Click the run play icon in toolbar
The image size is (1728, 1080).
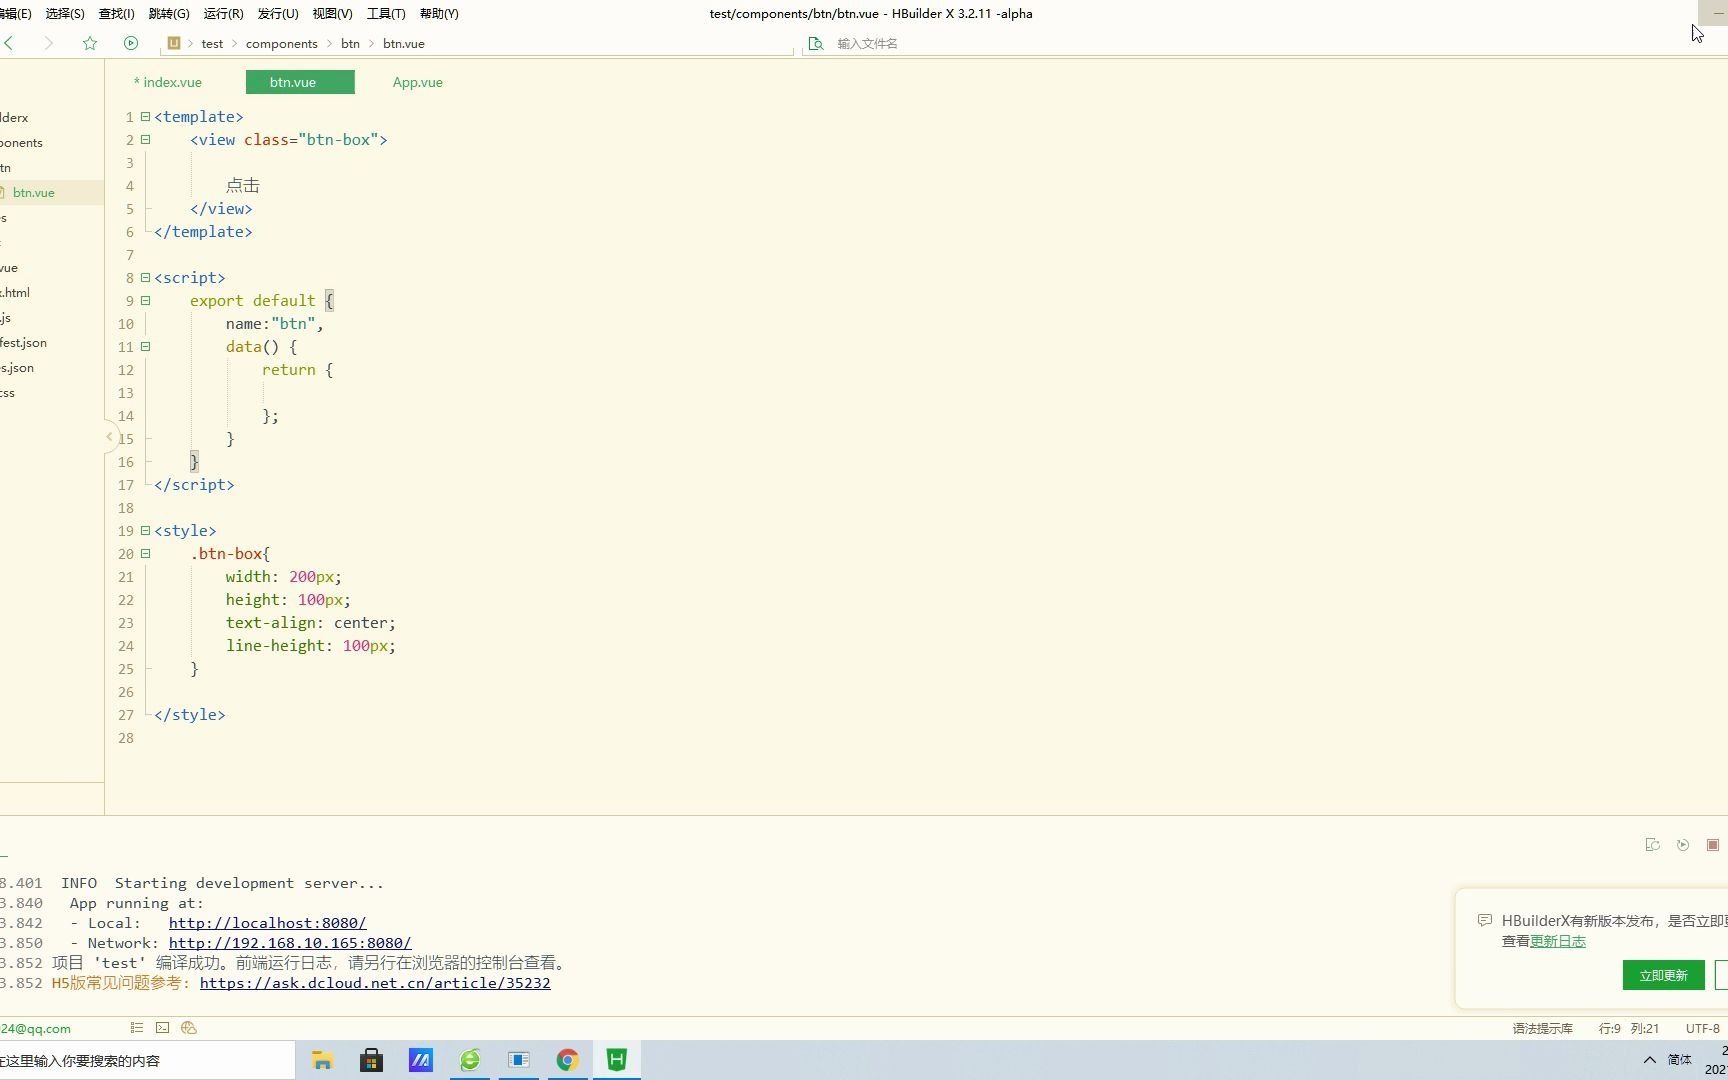[x=131, y=43]
